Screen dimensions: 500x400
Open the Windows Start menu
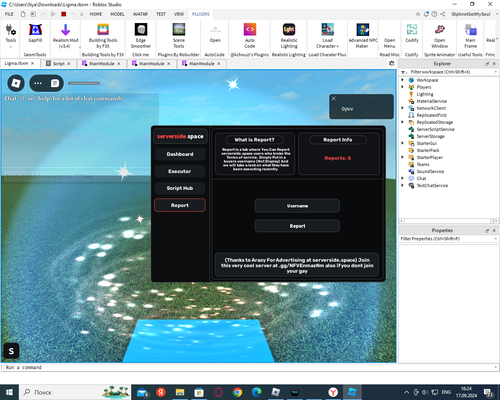pyautogui.click(x=9, y=392)
